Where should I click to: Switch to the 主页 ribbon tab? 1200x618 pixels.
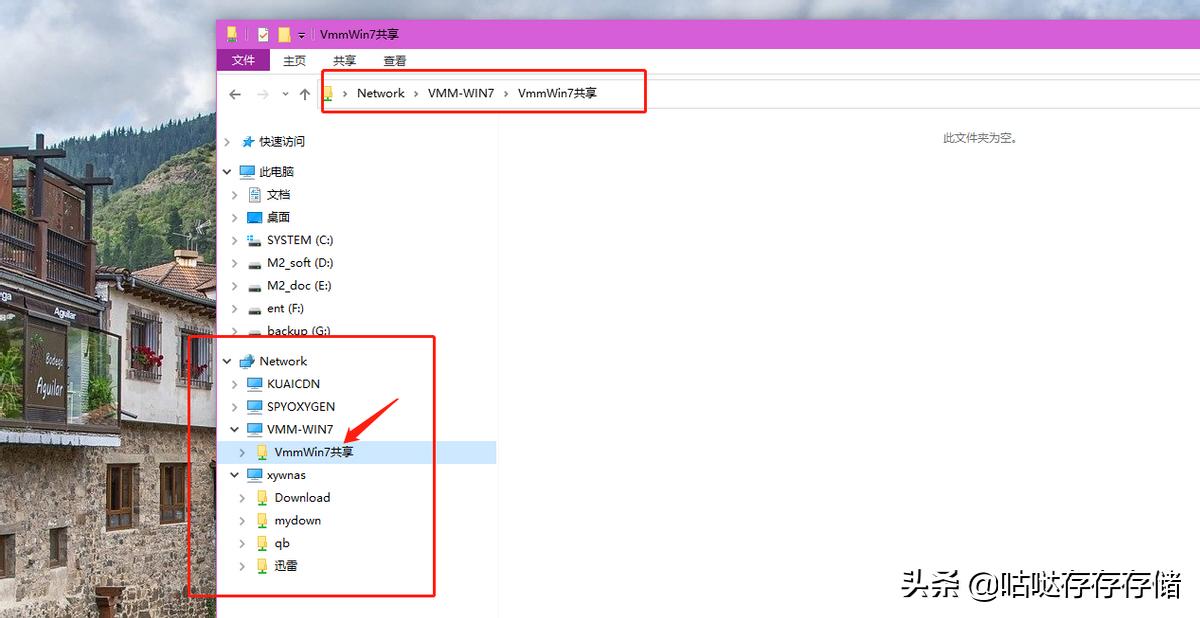(294, 60)
